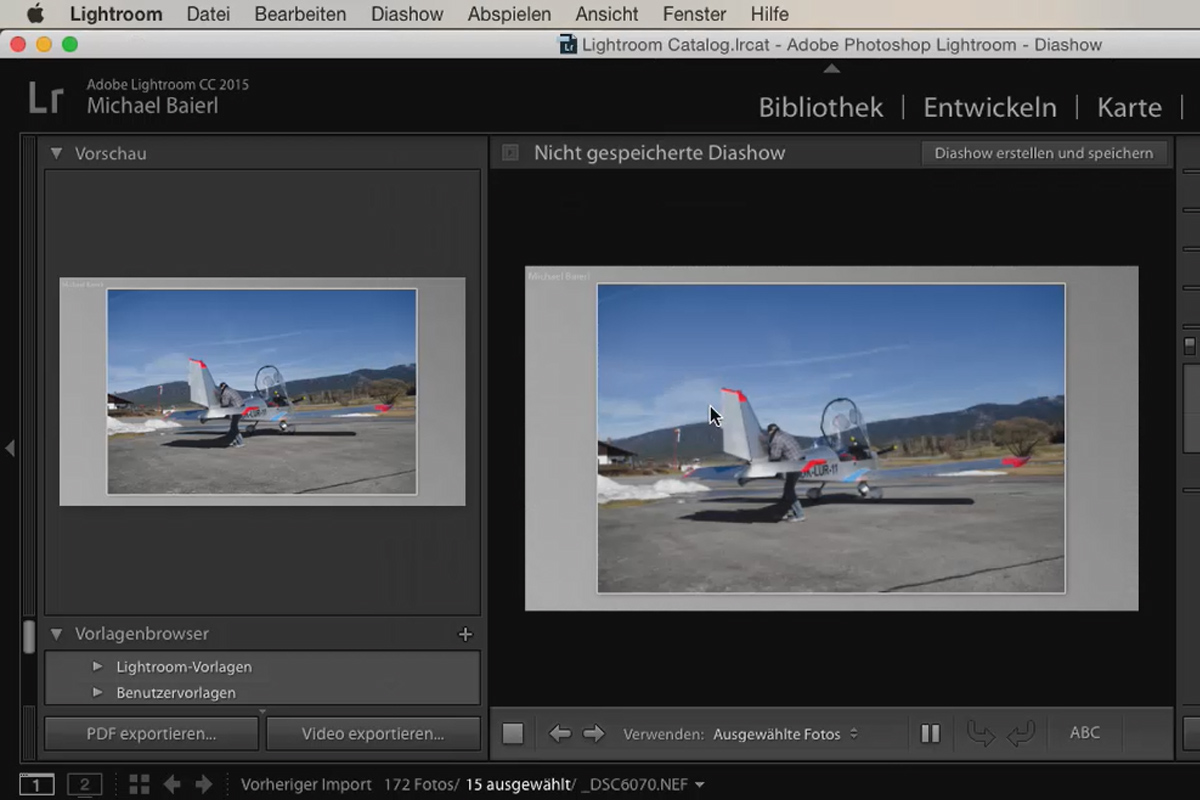Click the slideshow icon beside 'Nicht gespeicherte Diashow'
The width and height of the screenshot is (1200, 800).
click(510, 153)
